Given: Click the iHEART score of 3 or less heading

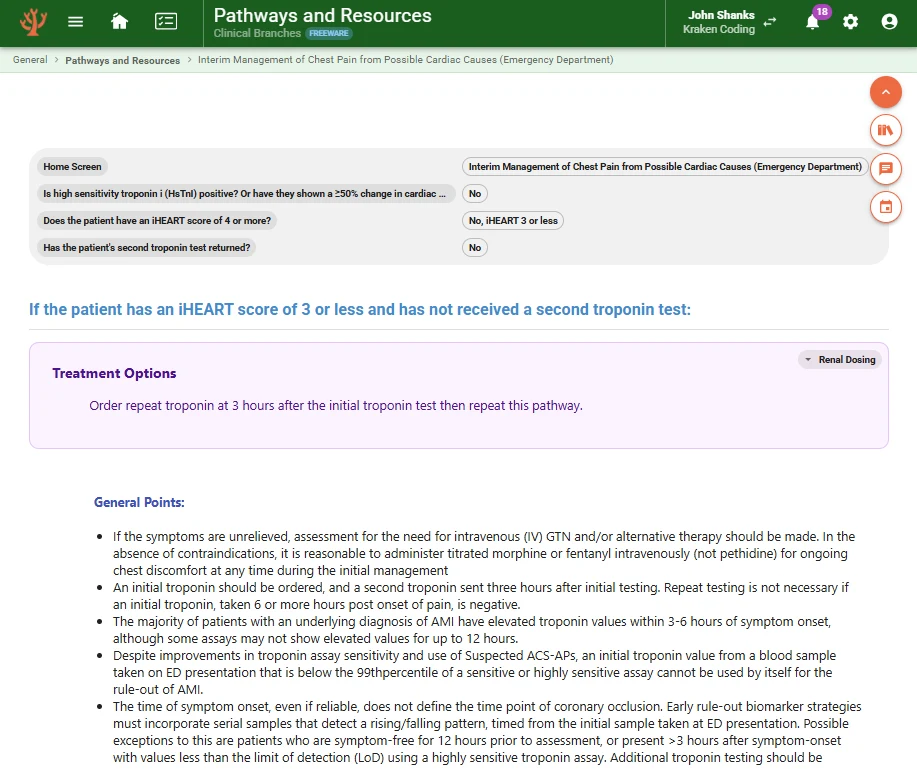Looking at the screenshot, I should pyautogui.click(x=360, y=309).
